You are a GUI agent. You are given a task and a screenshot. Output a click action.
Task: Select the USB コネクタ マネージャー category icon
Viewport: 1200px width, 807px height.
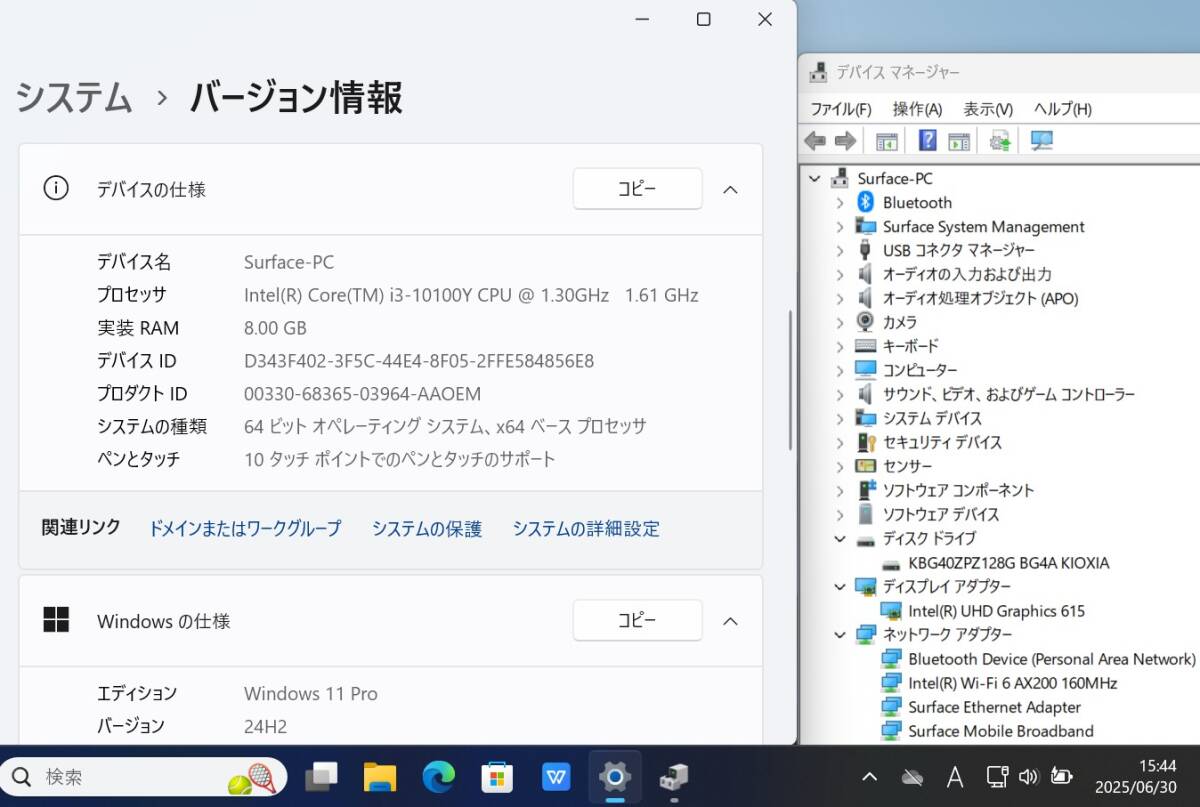pyautogui.click(x=866, y=251)
